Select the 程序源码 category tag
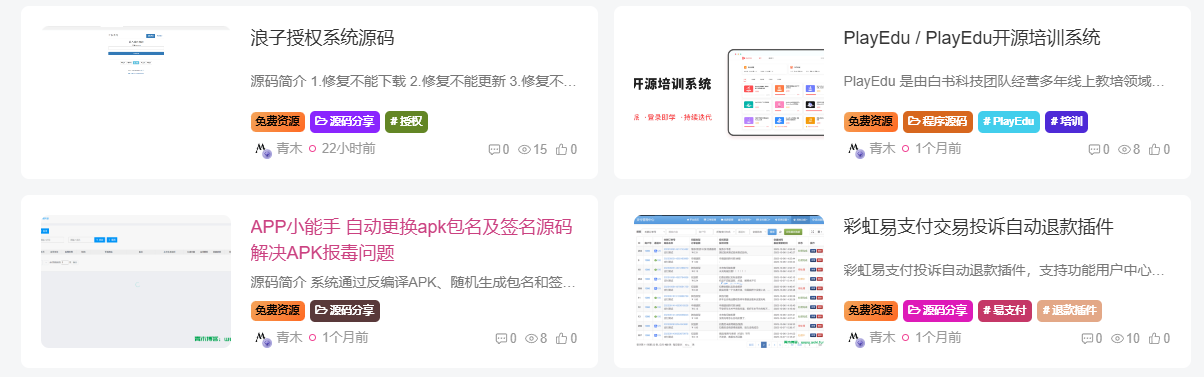Image resolution: width=1204 pixels, height=377 pixels. [938, 121]
